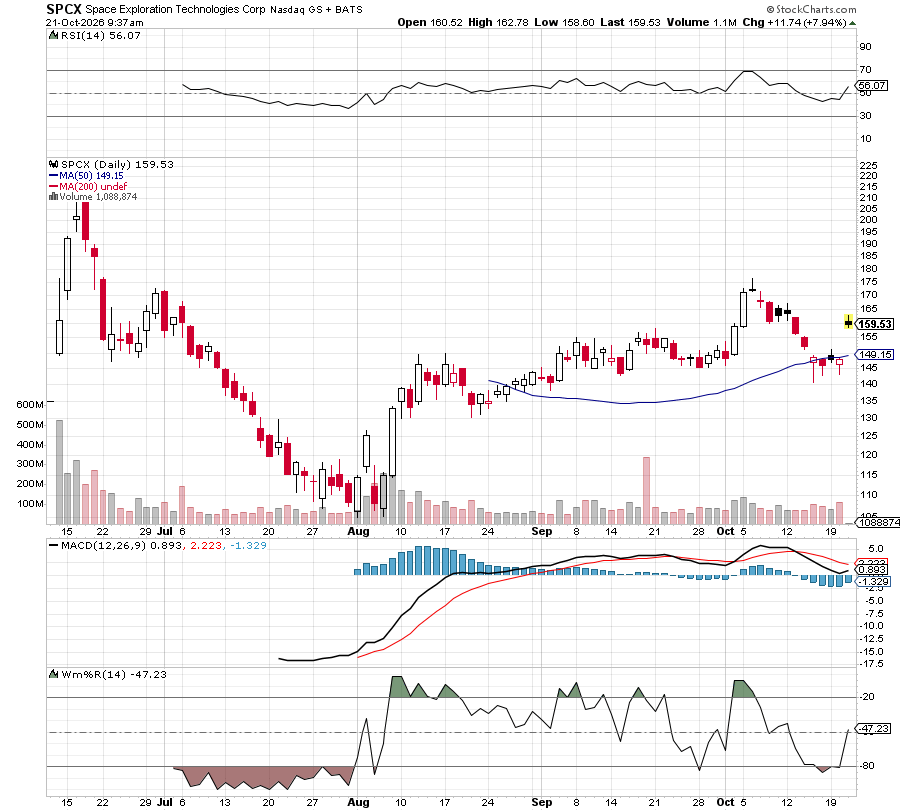Click the -1.329 tag on the MACD axis
The image size is (900, 811).
point(874,582)
